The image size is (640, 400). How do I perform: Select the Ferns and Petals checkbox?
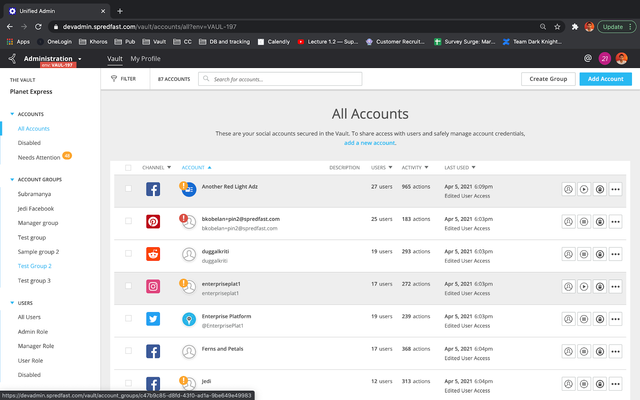(128, 351)
